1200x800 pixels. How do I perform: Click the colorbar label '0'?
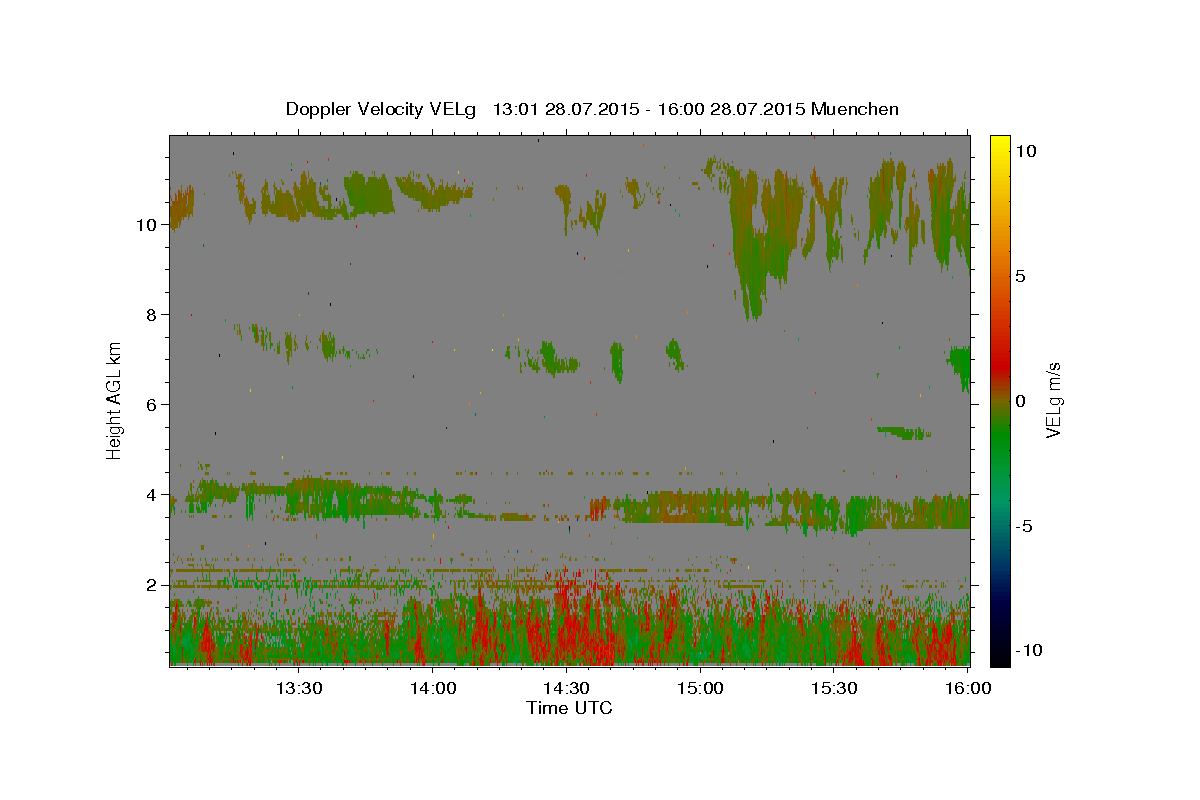pos(1020,401)
